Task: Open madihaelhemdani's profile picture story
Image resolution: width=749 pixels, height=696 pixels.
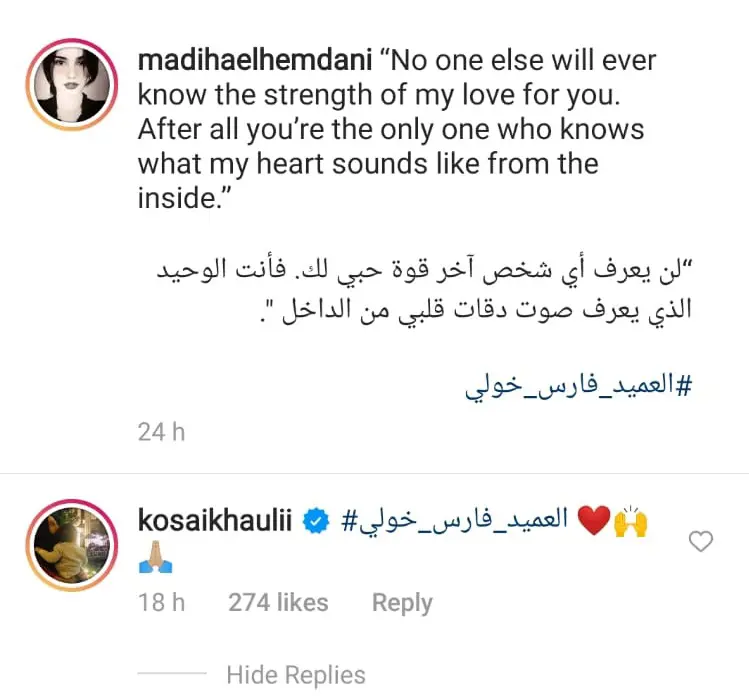Action: click(72, 85)
